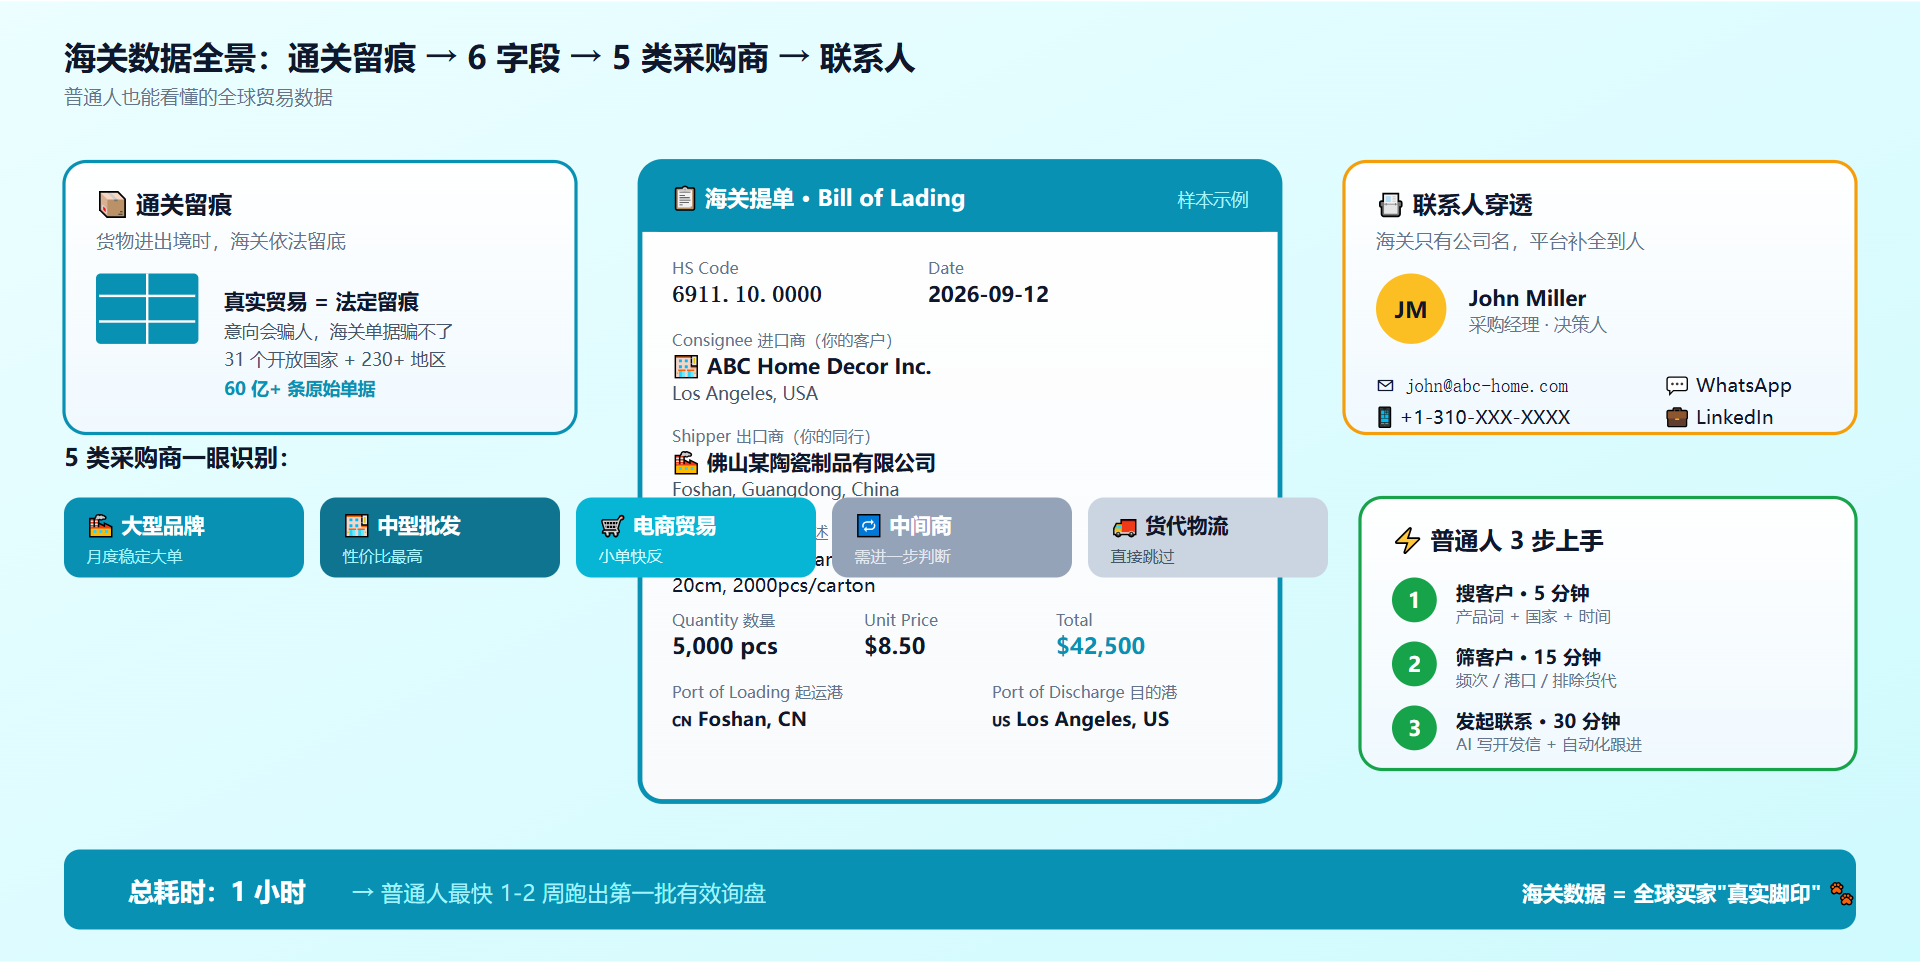The image size is (1920, 963).
Task: Select the 中型批发 buyer category card
Action: (440, 537)
